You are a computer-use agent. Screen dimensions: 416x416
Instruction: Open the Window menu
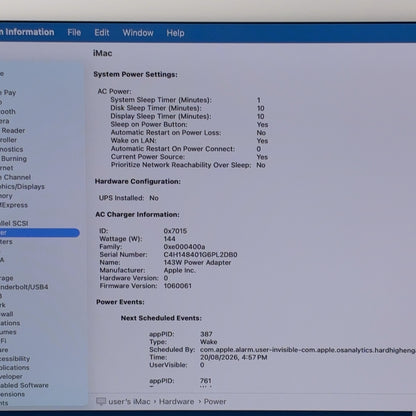point(138,33)
